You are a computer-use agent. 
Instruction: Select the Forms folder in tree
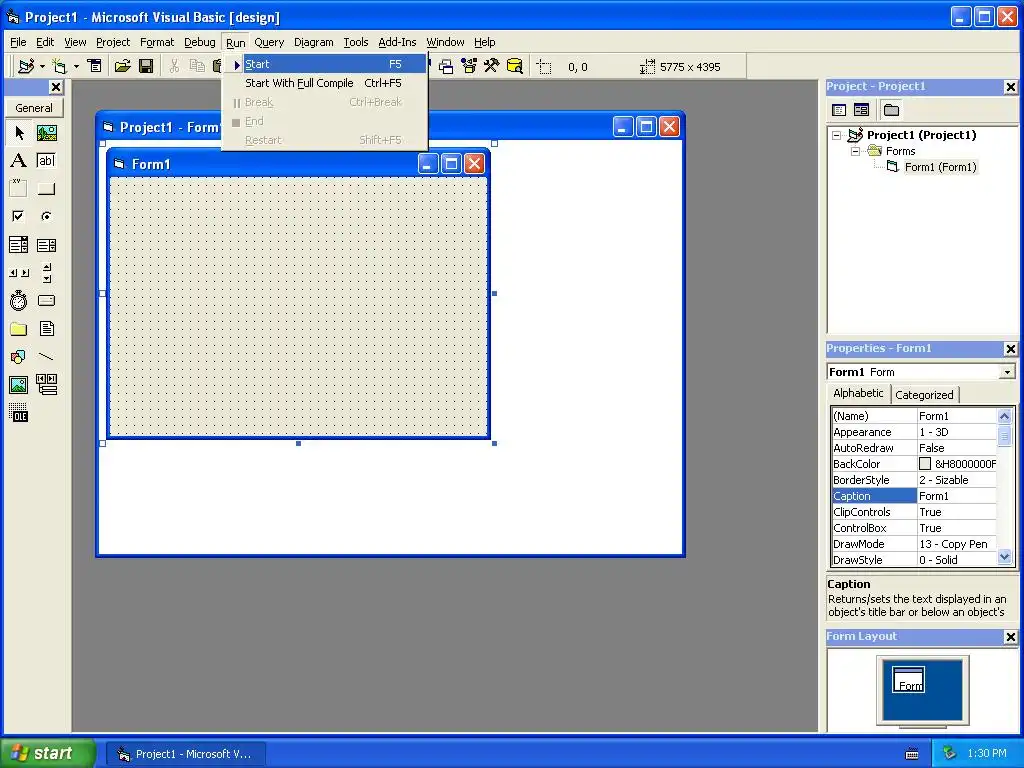pos(901,151)
